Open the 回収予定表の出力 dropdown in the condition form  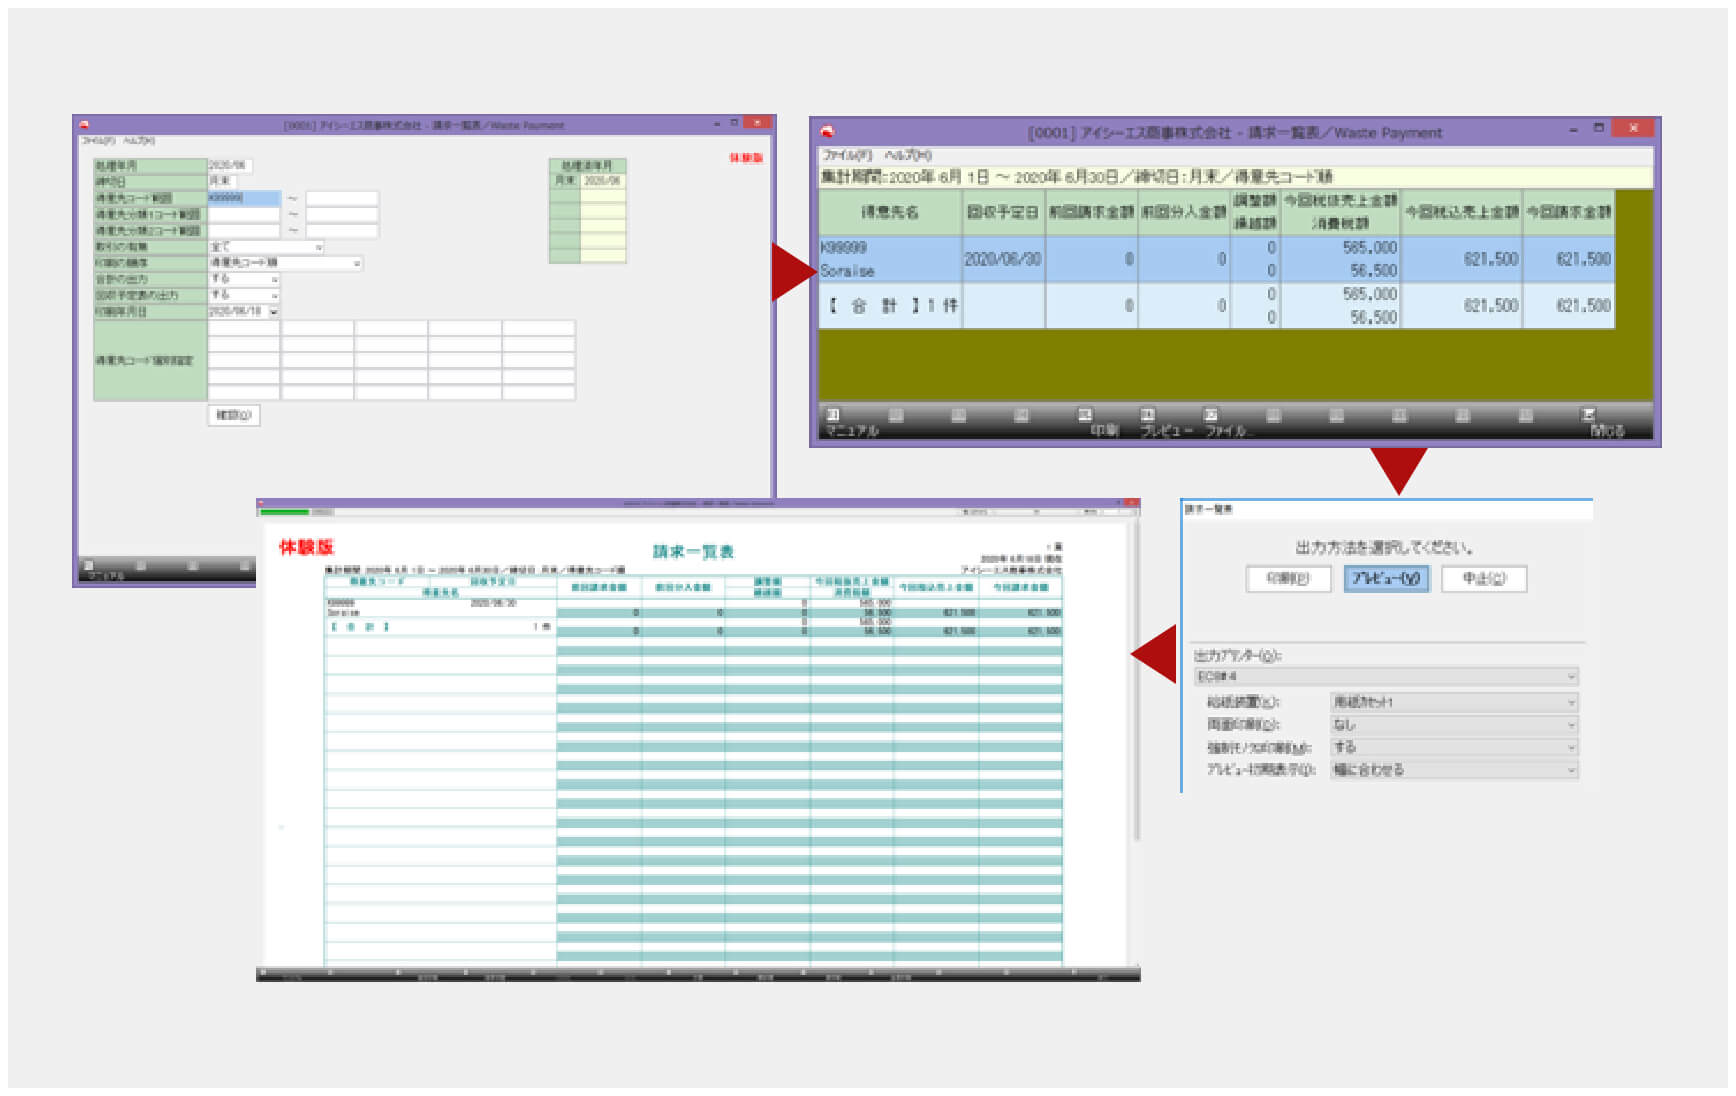click(x=244, y=295)
